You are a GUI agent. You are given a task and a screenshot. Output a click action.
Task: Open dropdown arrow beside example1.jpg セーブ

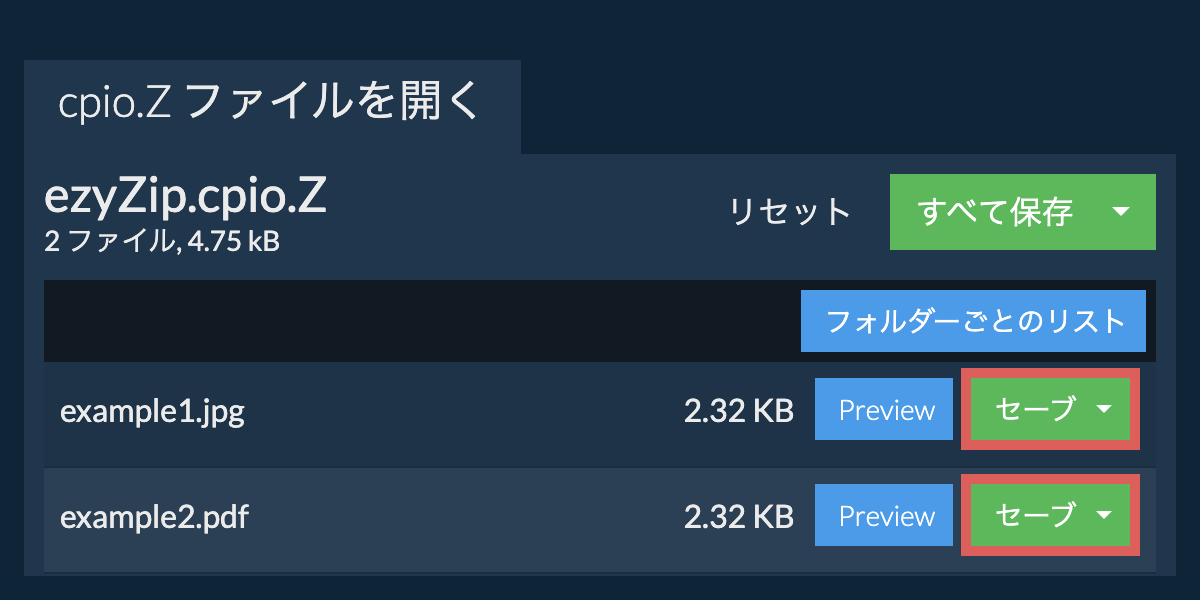tap(1104, 410)
